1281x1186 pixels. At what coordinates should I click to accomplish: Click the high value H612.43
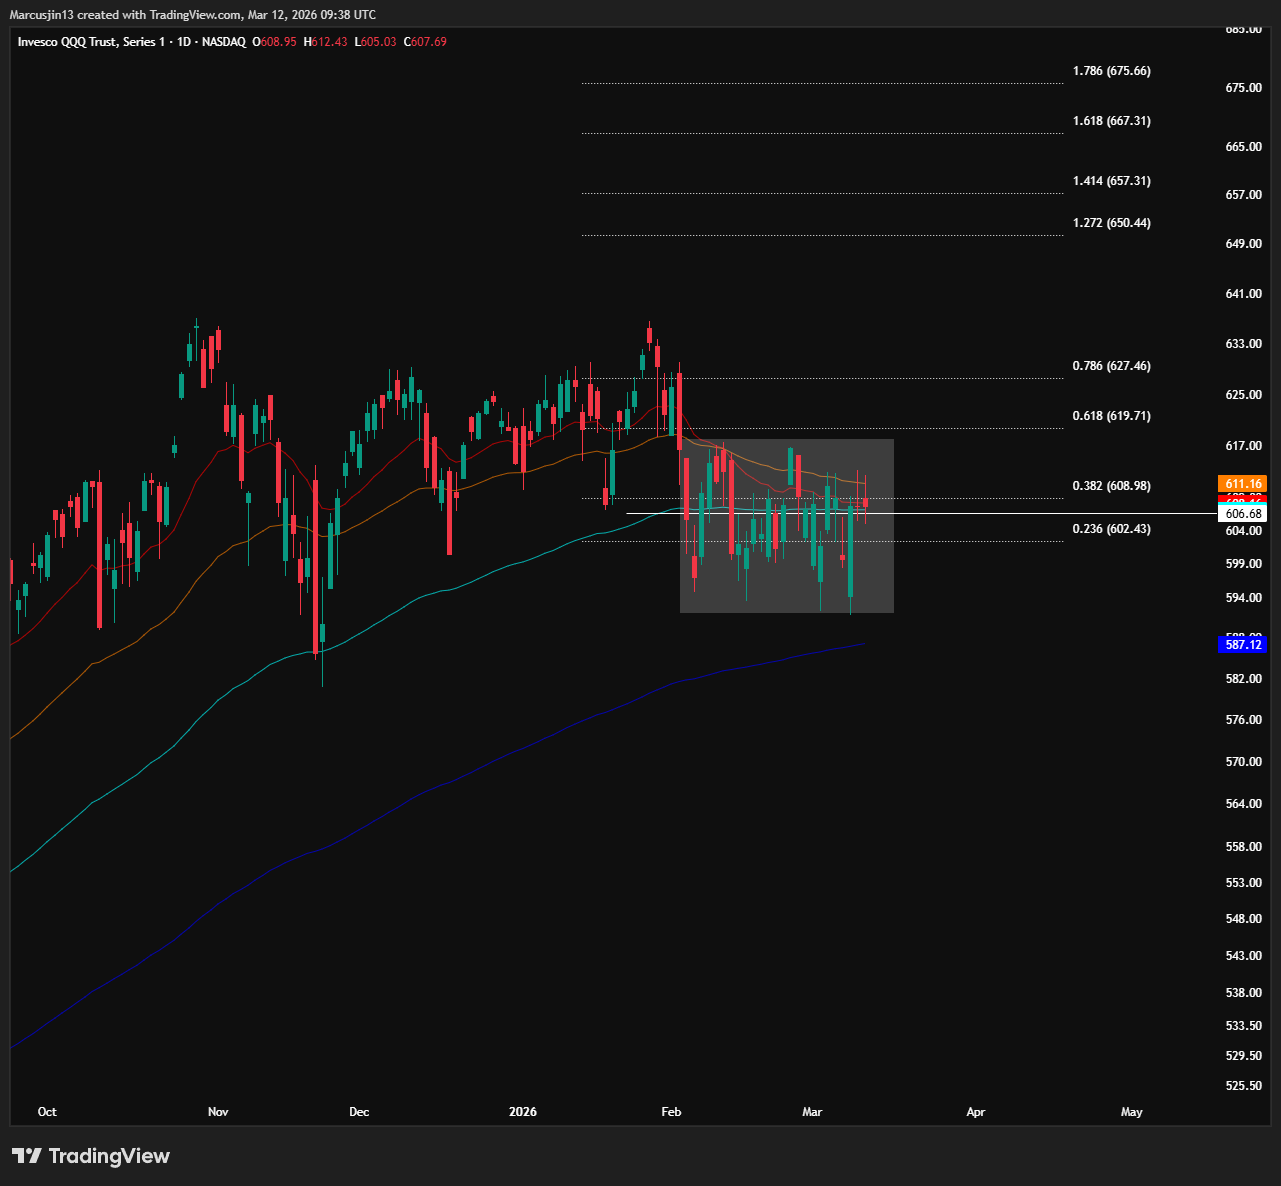coord(326,42)
